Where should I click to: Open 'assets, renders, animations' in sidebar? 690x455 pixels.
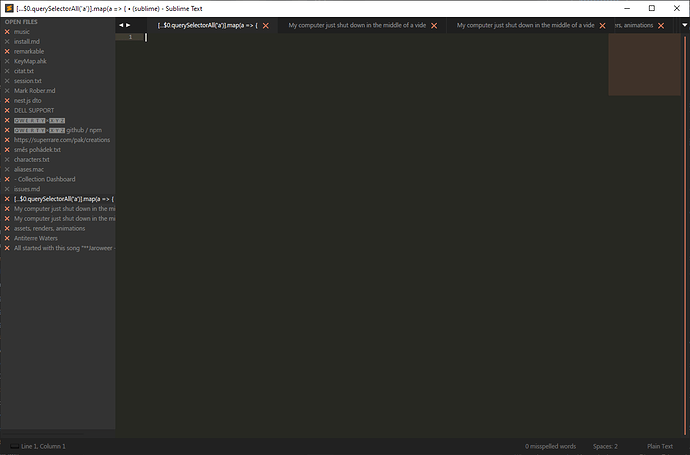tap(49, 228)
